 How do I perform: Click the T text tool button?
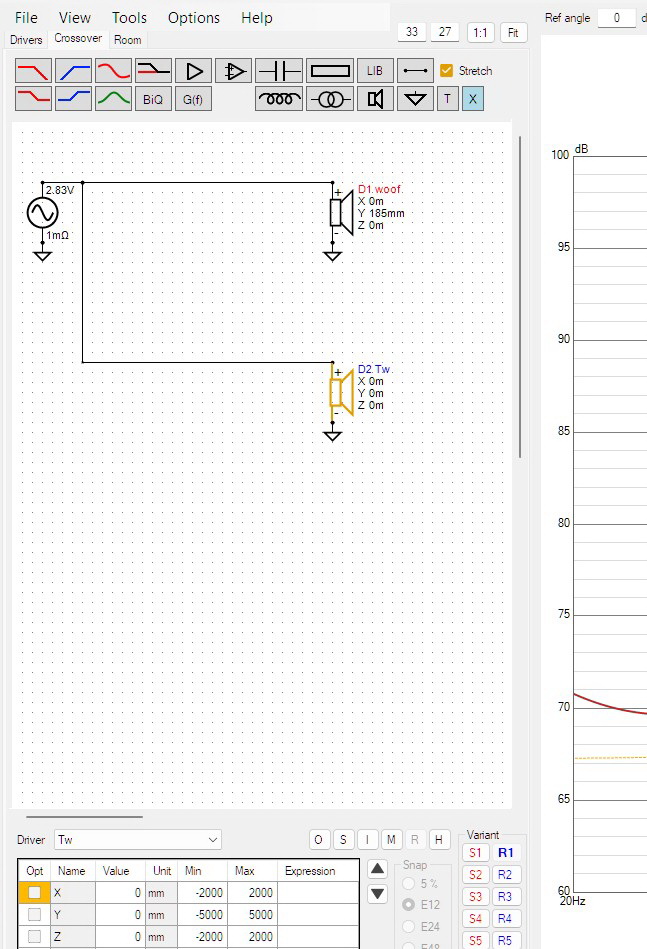pos(447,99)
